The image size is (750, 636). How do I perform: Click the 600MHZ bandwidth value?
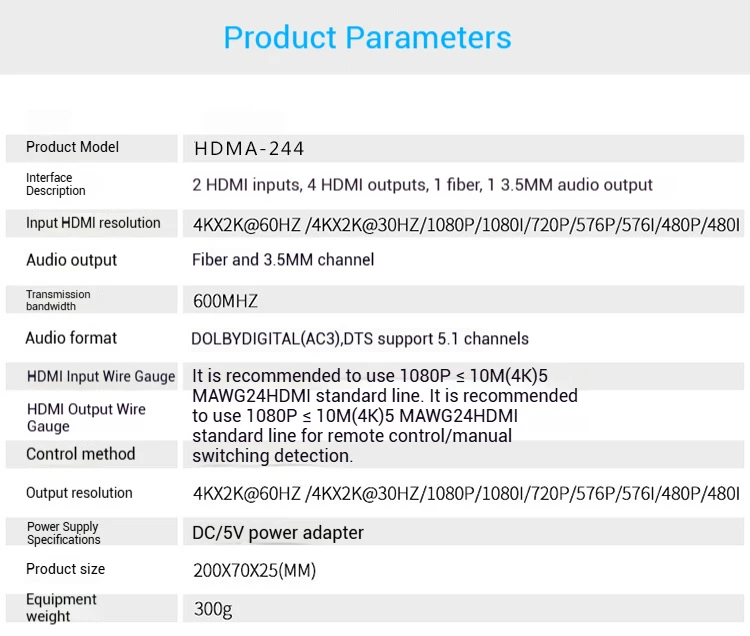[x=225, y=301]
